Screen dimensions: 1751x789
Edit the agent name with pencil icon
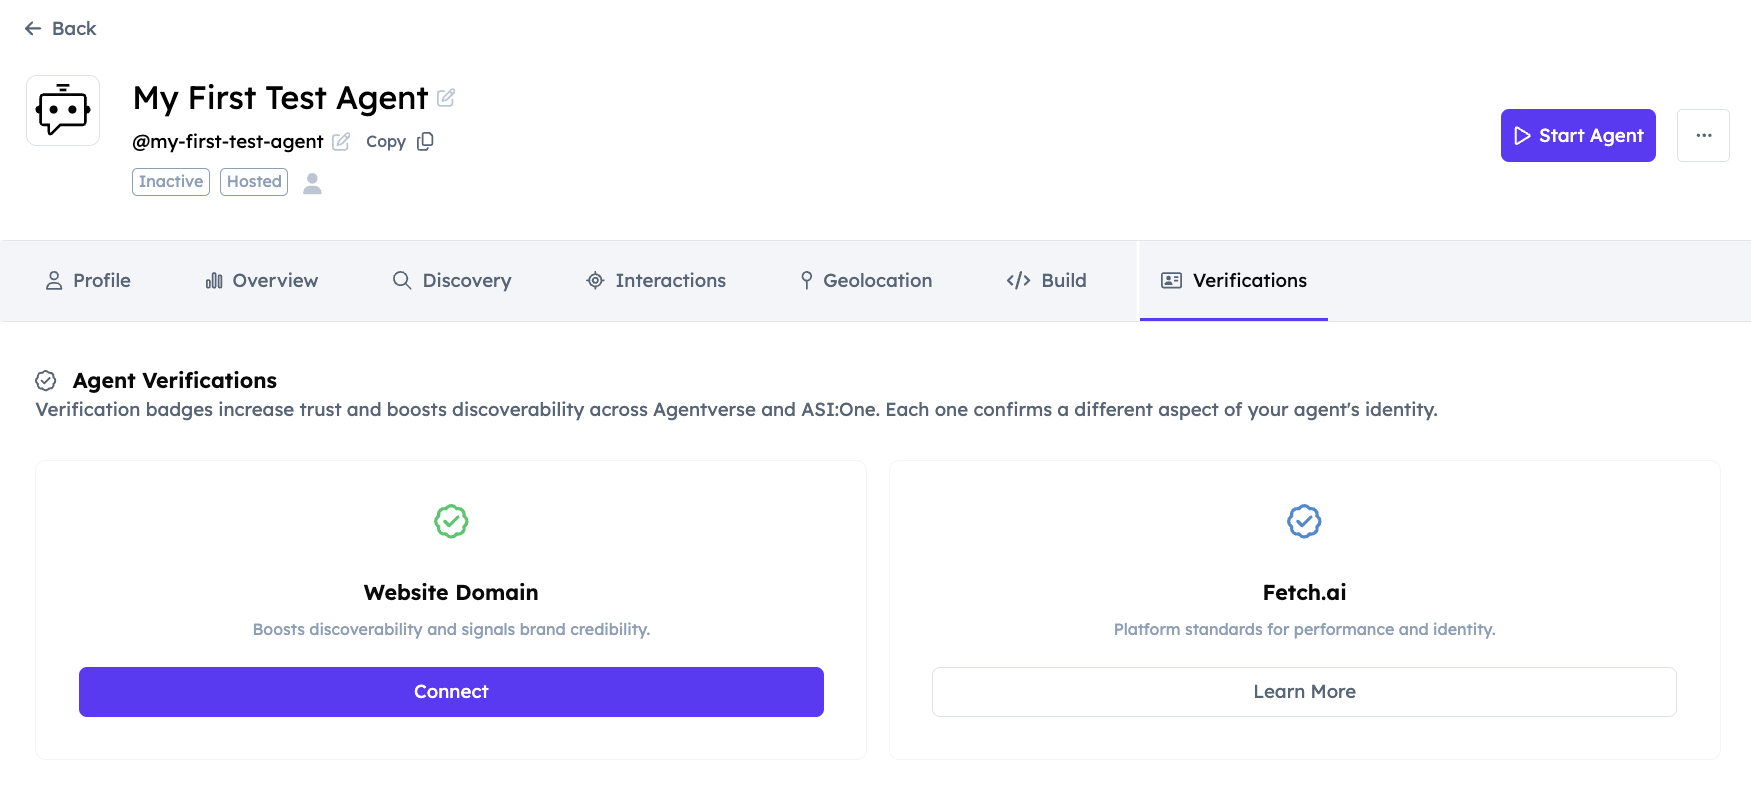point(446,98)
